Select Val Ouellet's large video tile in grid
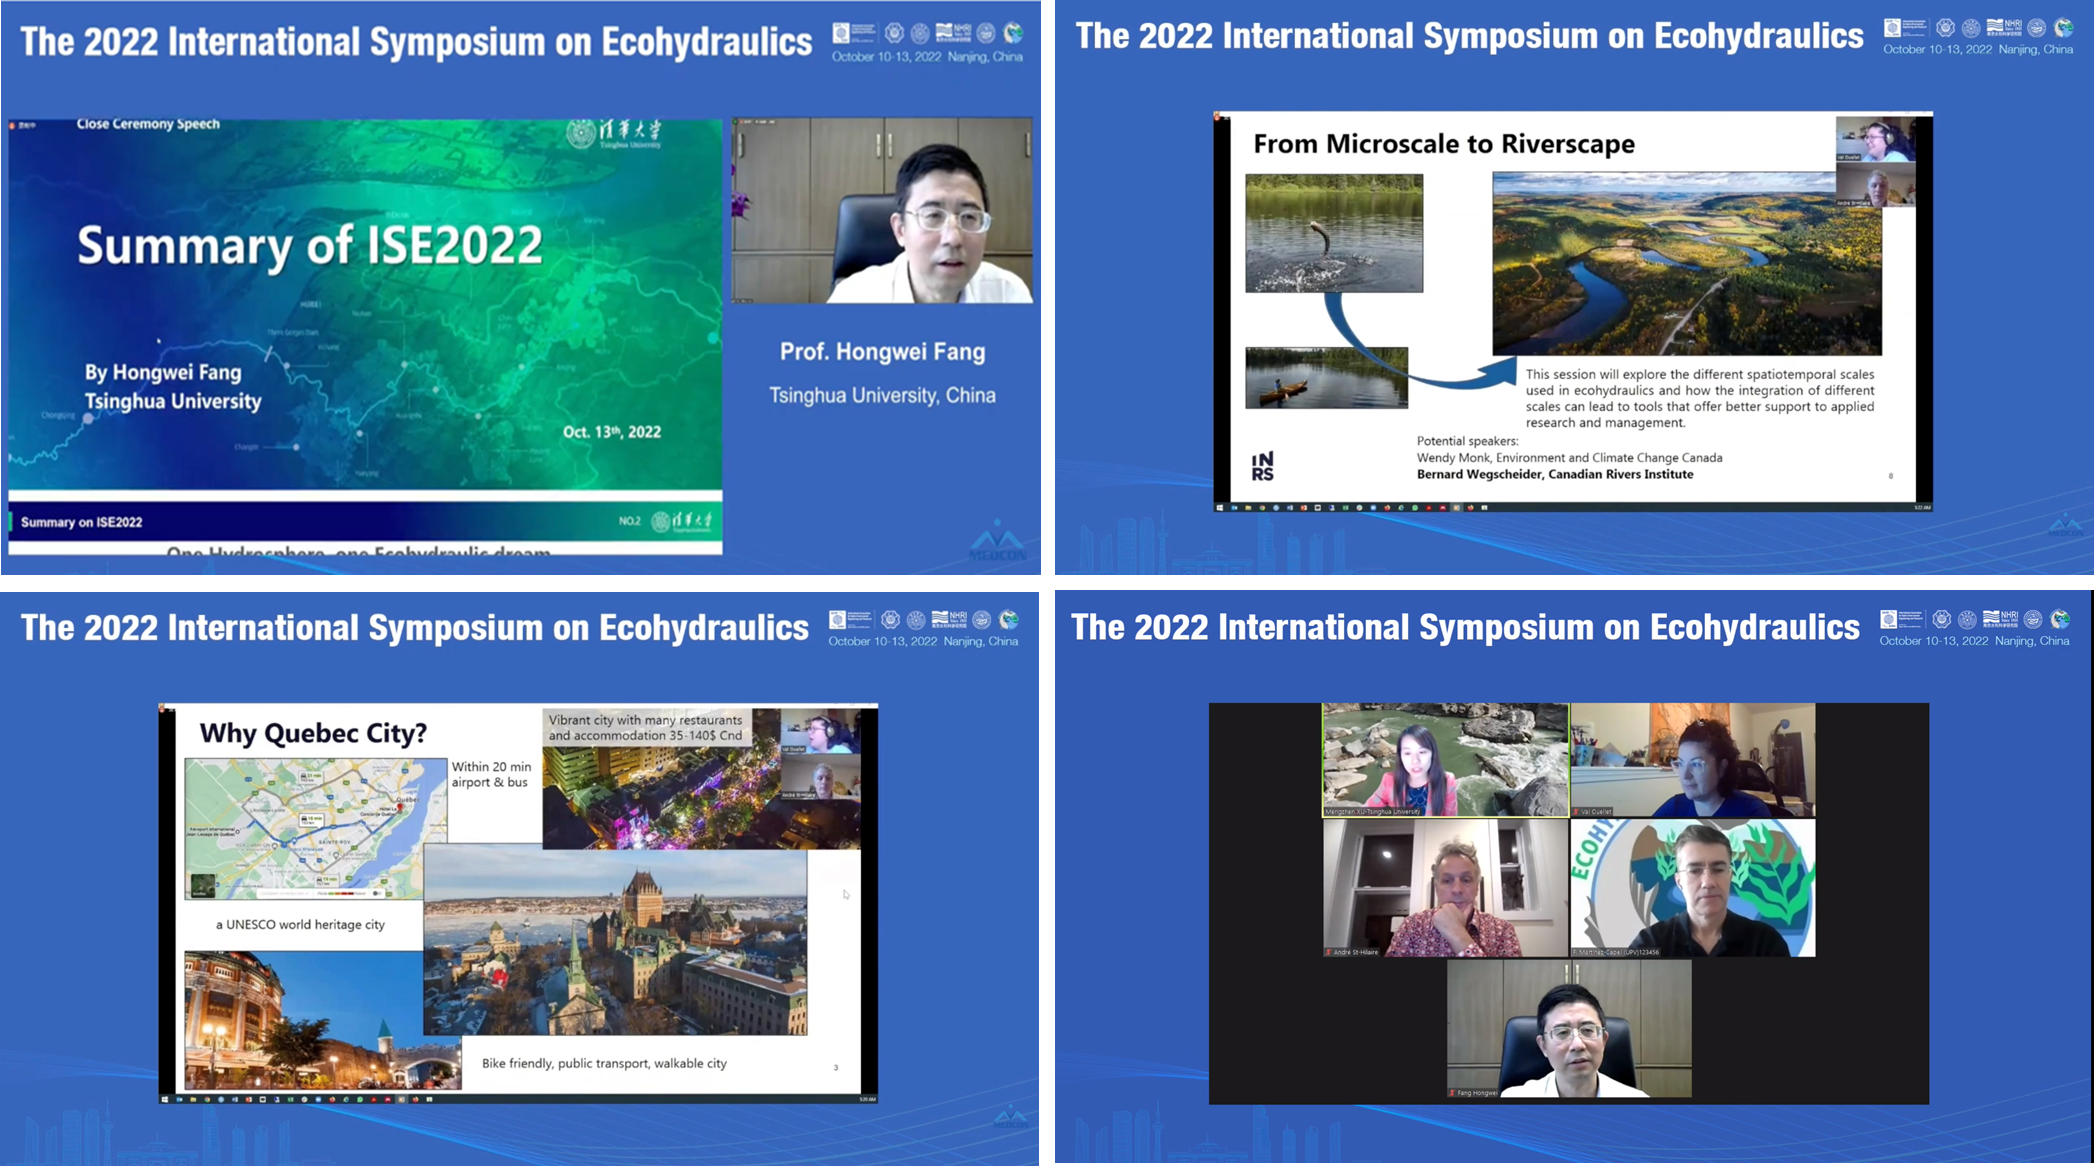The width and height of the screenshot is (2094, 1166). 1692,760
